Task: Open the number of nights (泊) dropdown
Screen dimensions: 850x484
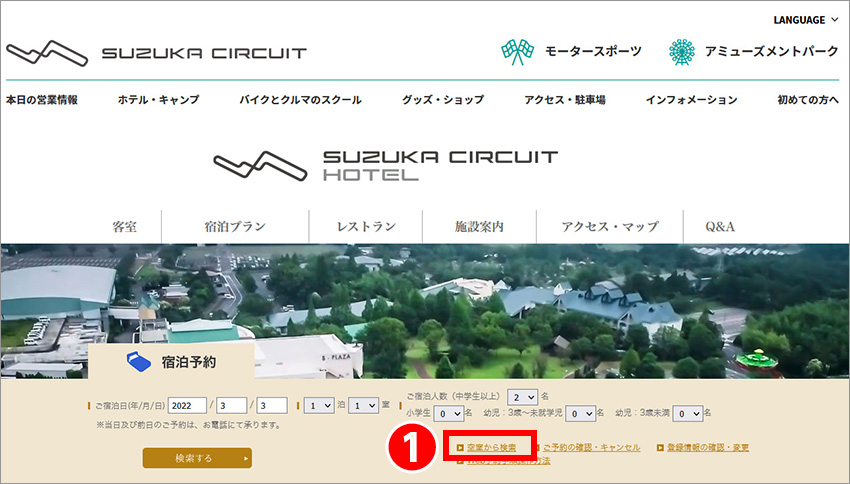Action: [319, 405]
